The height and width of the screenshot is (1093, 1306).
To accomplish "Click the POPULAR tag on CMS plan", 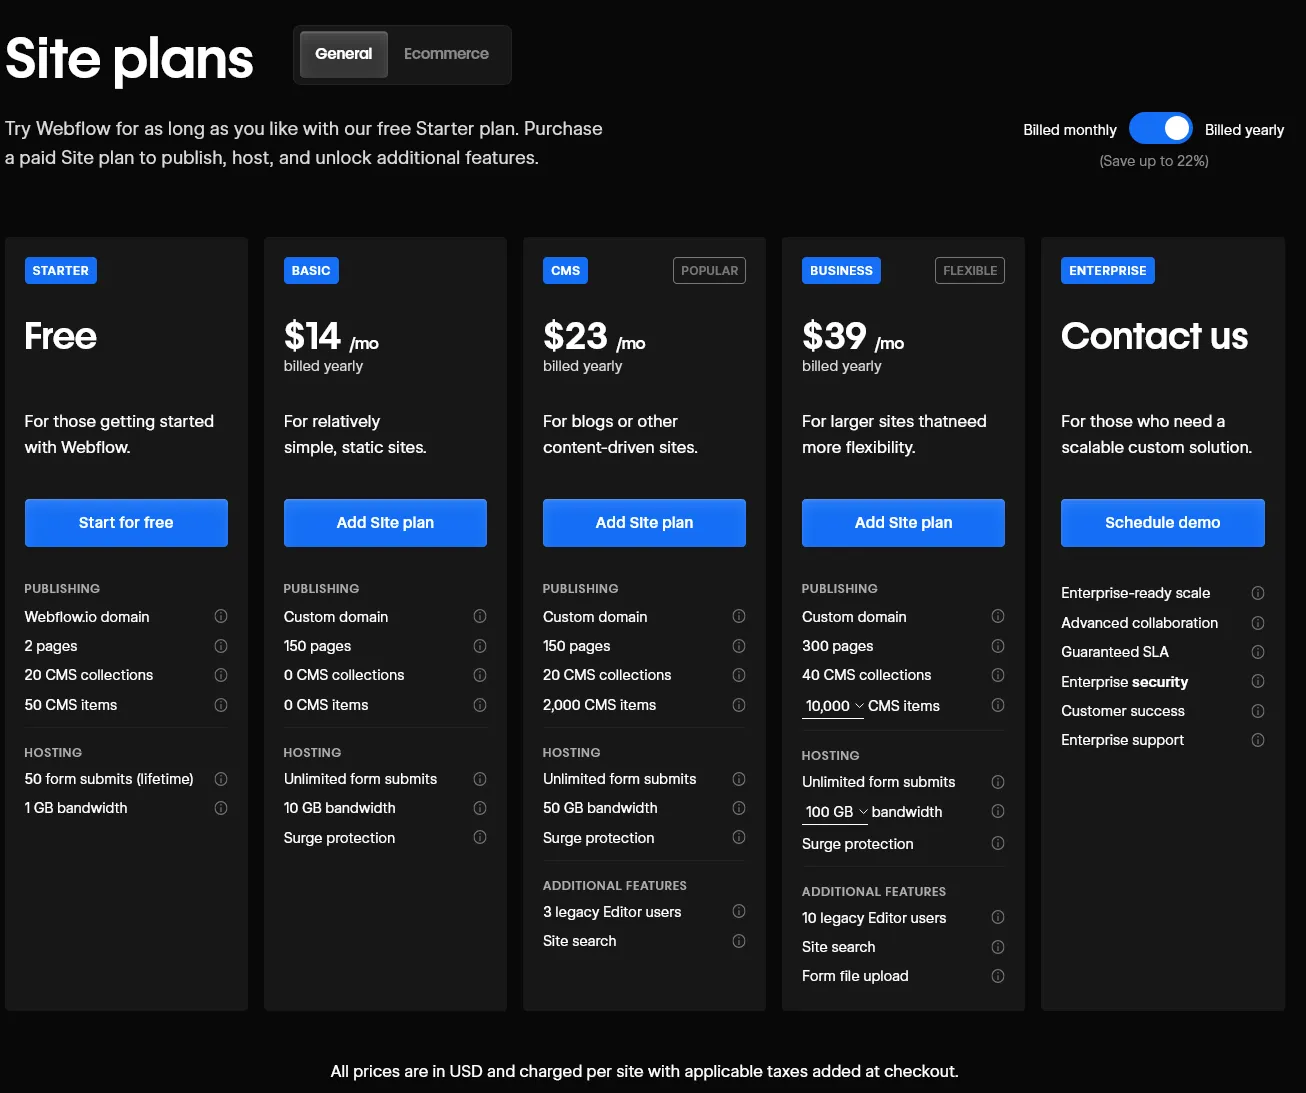I will tap(709, 271).
